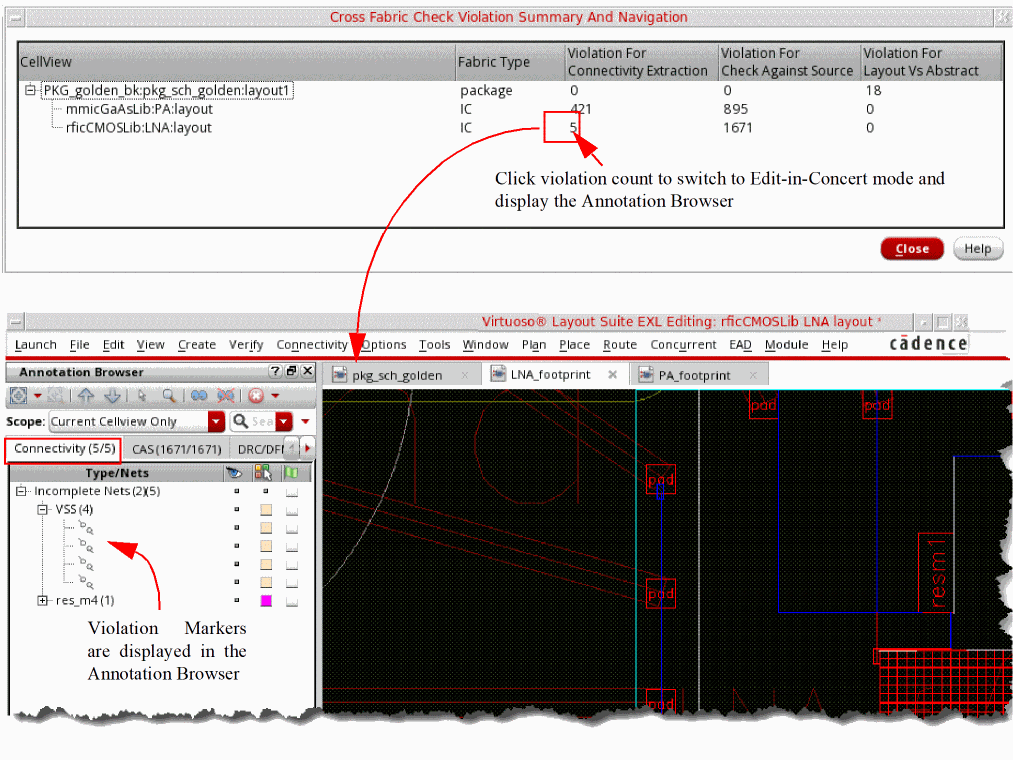The height and width of the screenshot is (760, 1013).
Task: Click the Help button in violation summary
Action: [977, 249]
